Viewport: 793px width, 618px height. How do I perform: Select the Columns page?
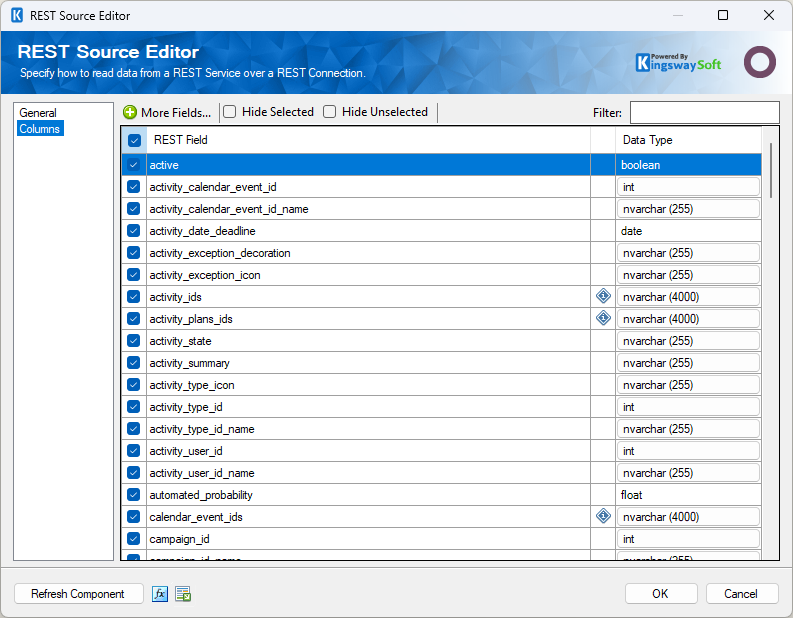click(39, 128)
